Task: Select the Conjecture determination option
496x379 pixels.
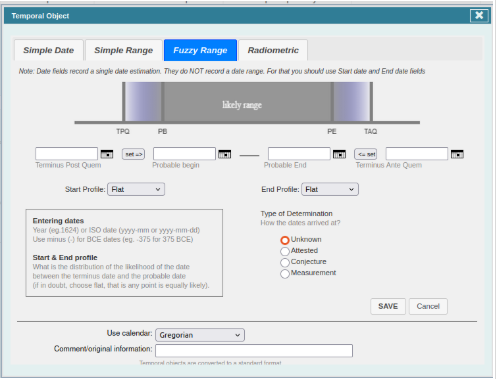Action: coord(285,262)
